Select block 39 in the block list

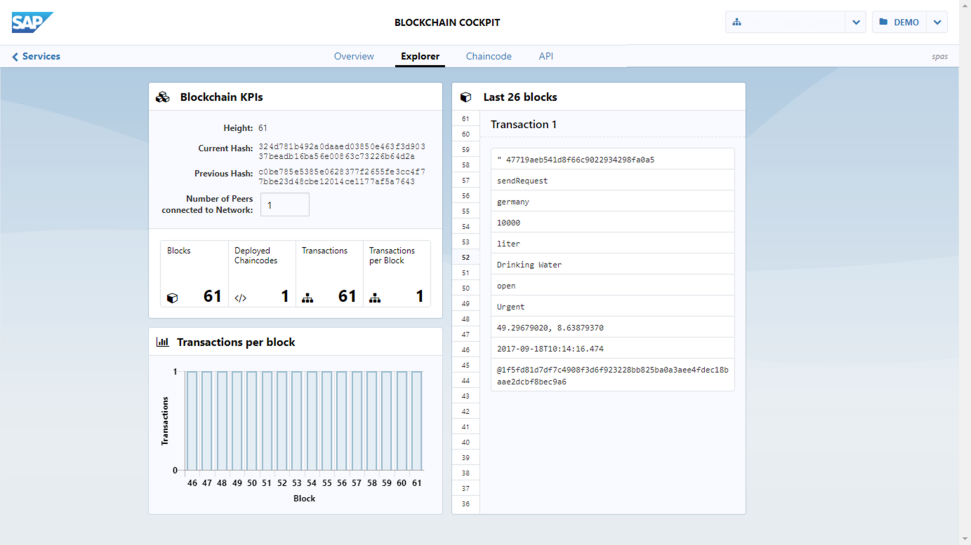point(466,458)
